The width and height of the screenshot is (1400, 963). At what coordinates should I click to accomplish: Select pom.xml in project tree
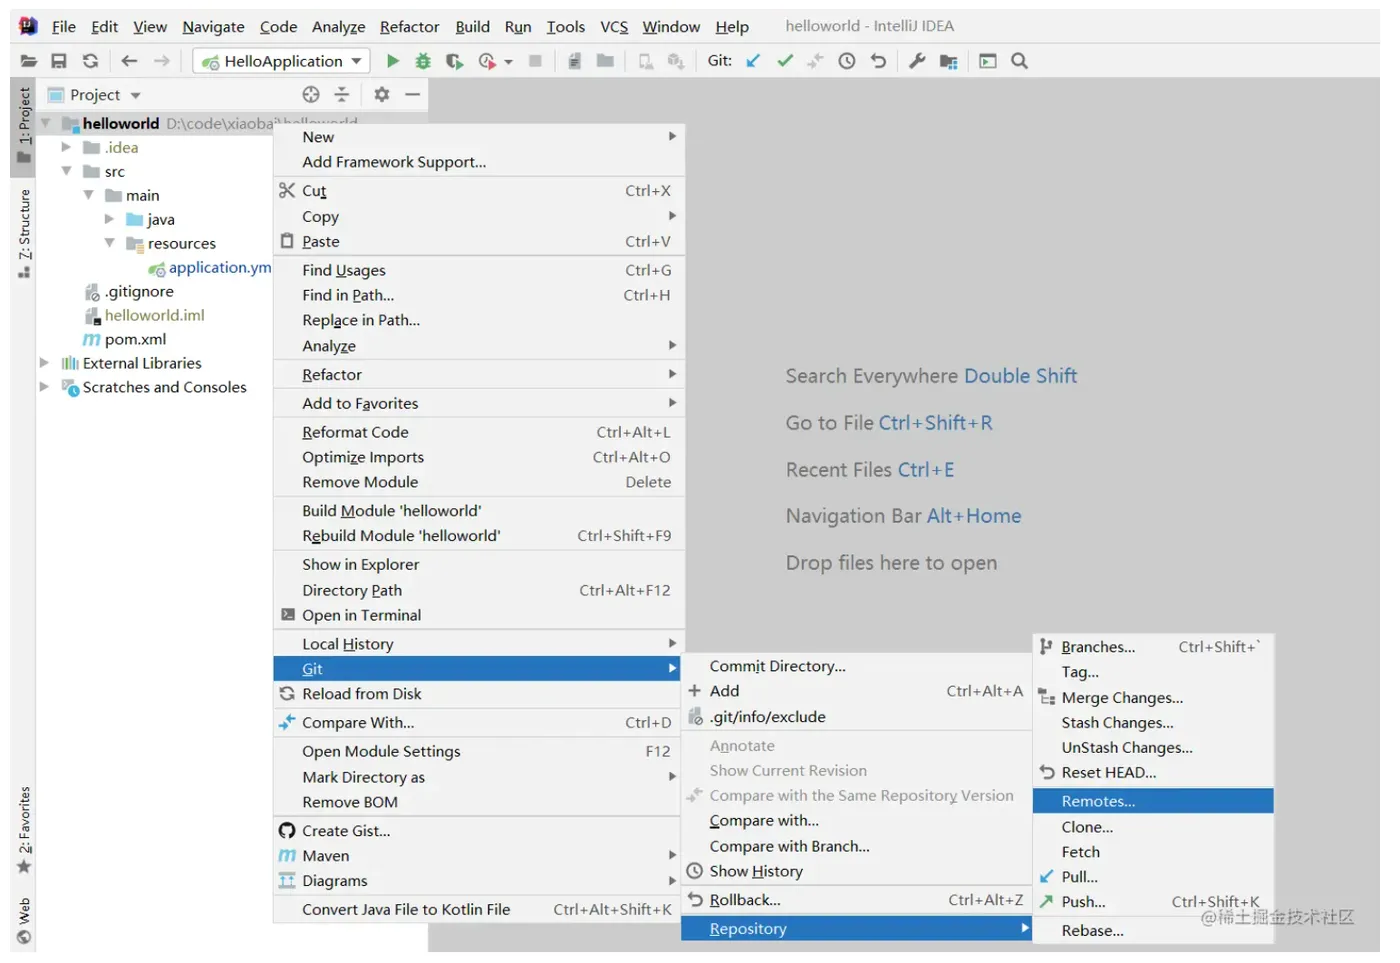point(135,339)
